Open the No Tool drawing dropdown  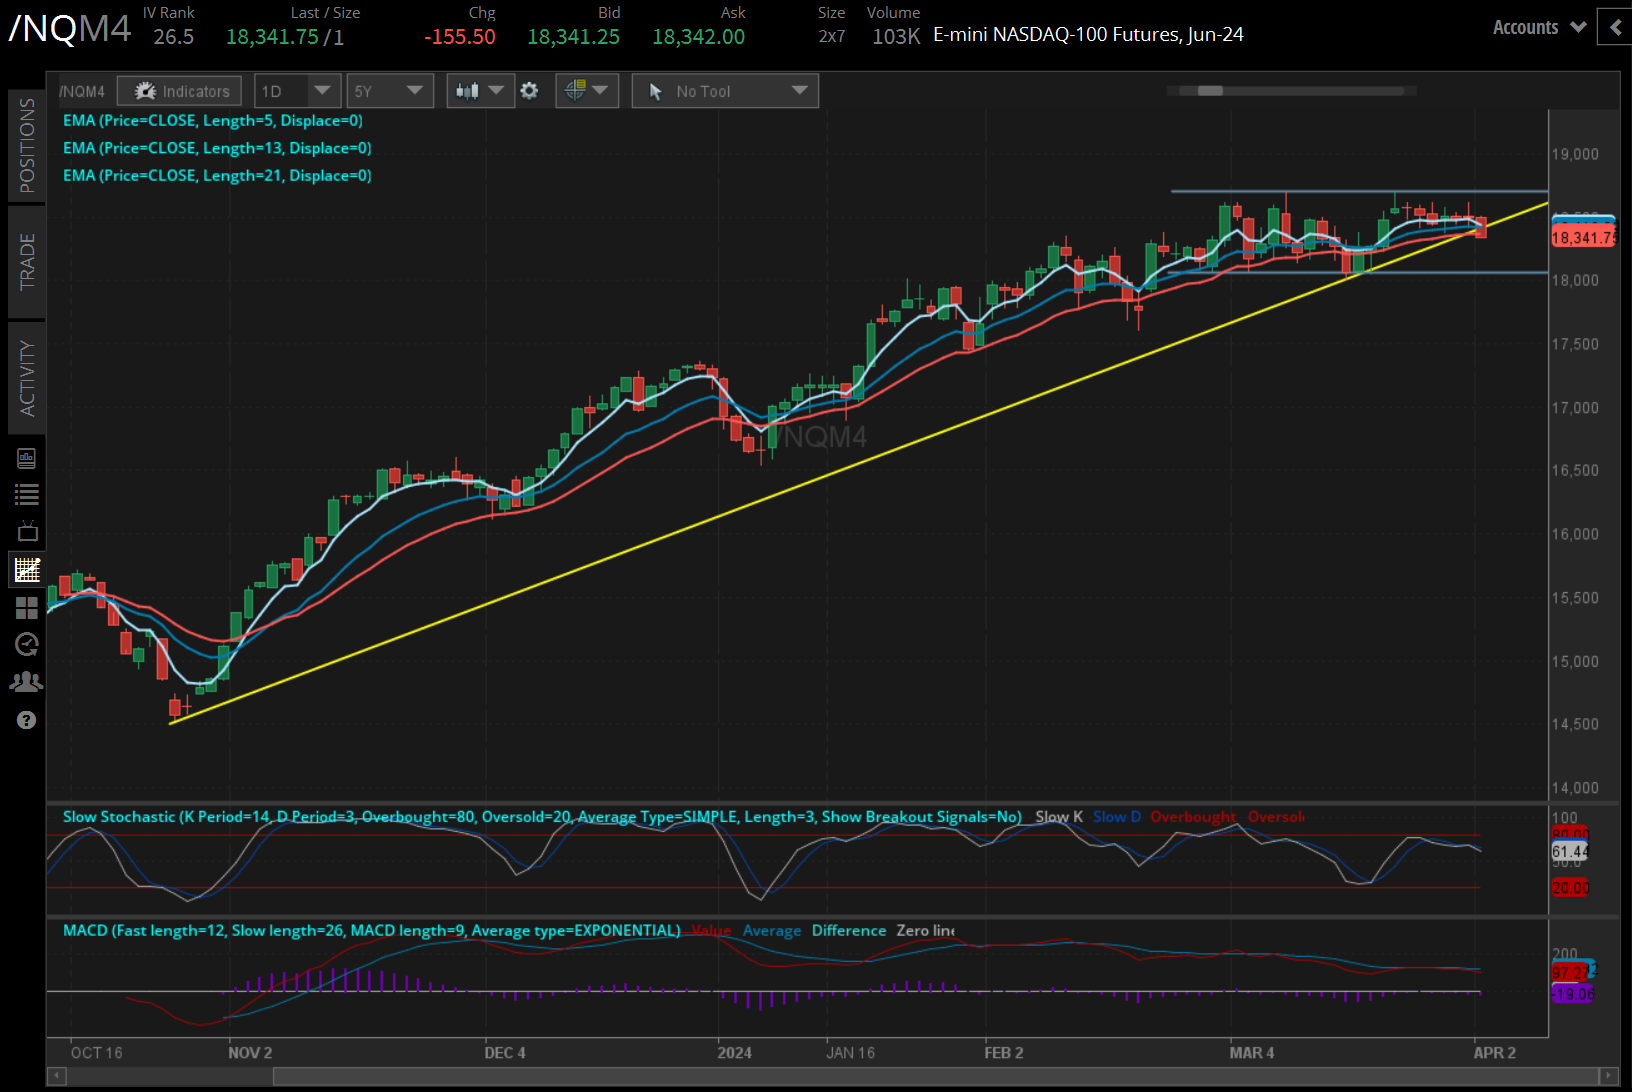[x=725, y=91]
